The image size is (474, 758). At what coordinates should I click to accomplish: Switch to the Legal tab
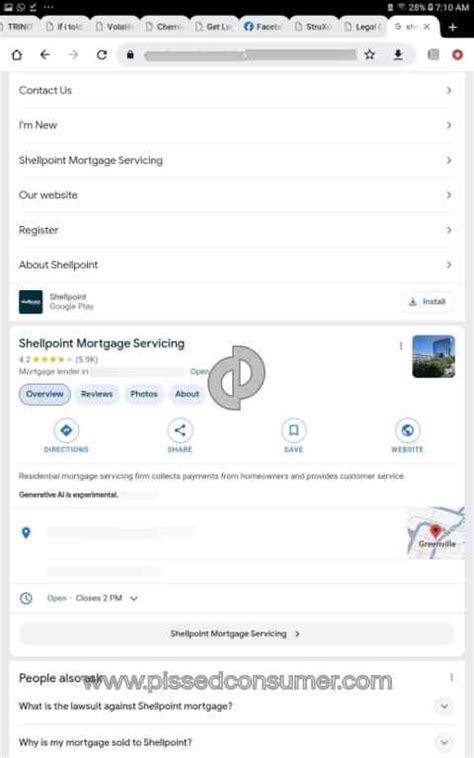click(363, 27)
